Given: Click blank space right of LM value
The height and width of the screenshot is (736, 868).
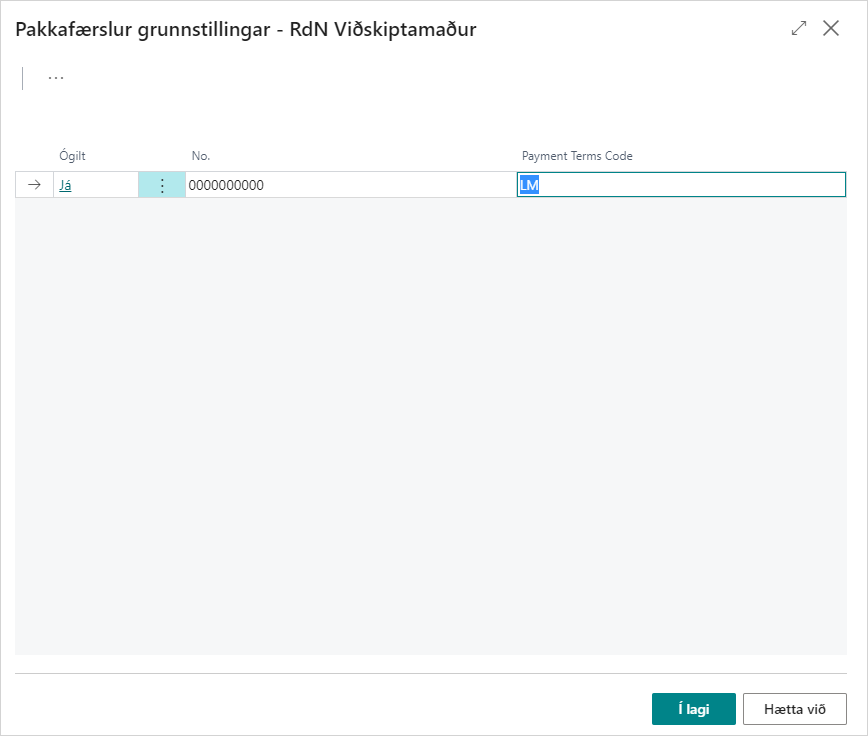Looking at the screenshot, I should coord(700,185).
